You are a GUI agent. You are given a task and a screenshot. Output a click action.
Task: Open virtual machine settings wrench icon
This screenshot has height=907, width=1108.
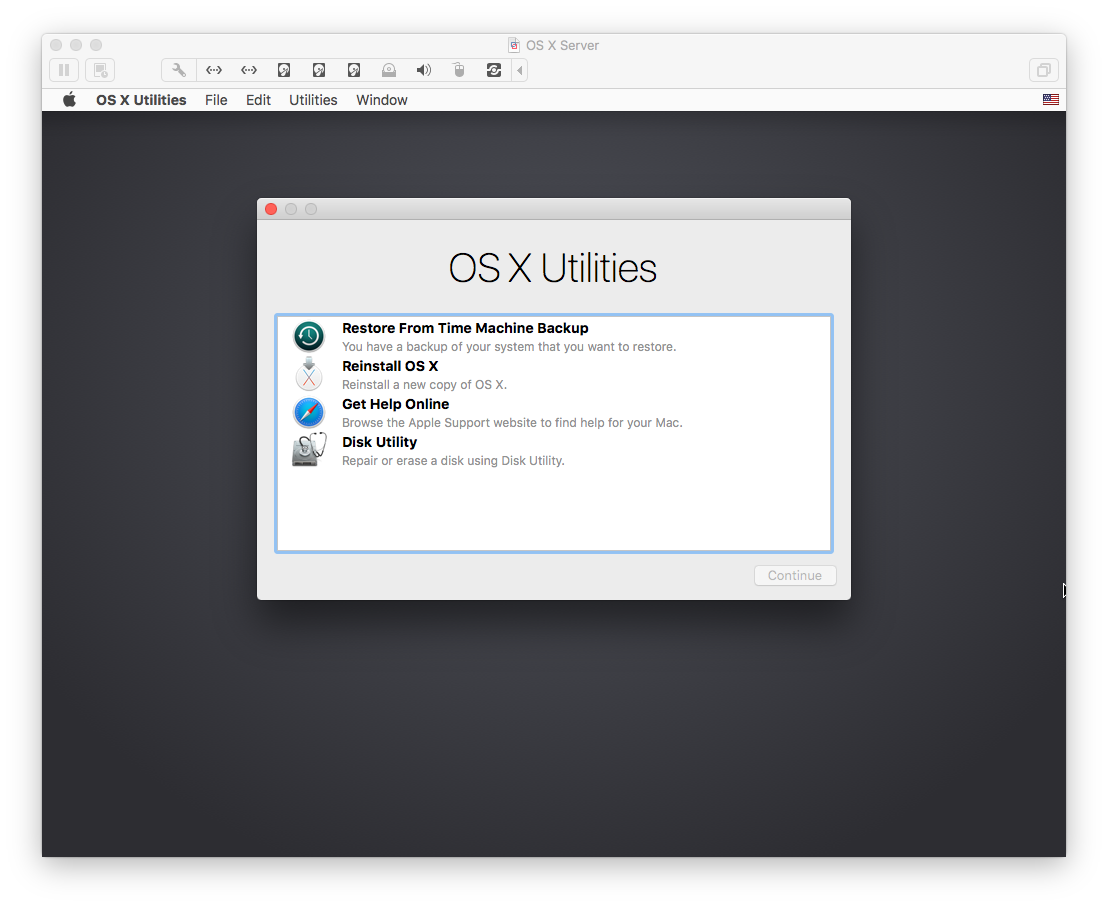(179, 70)
